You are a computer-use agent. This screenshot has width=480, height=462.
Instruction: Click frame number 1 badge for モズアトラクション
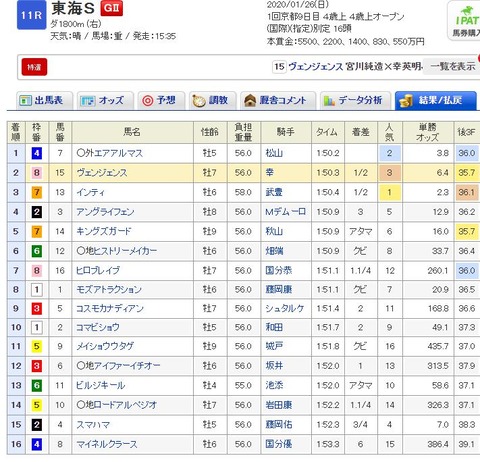pyautogui.click(x=37, y=289)
